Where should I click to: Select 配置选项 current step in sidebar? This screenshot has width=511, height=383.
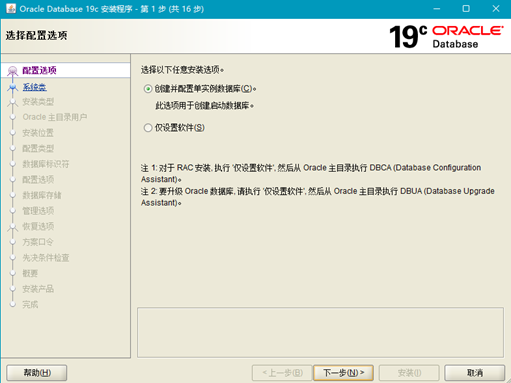[x=39, y=70]
